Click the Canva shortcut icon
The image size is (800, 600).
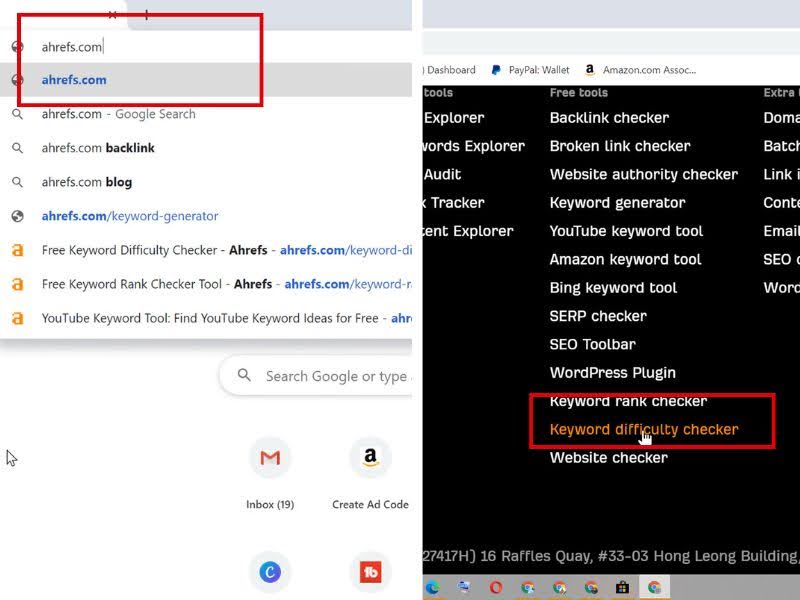270,572
